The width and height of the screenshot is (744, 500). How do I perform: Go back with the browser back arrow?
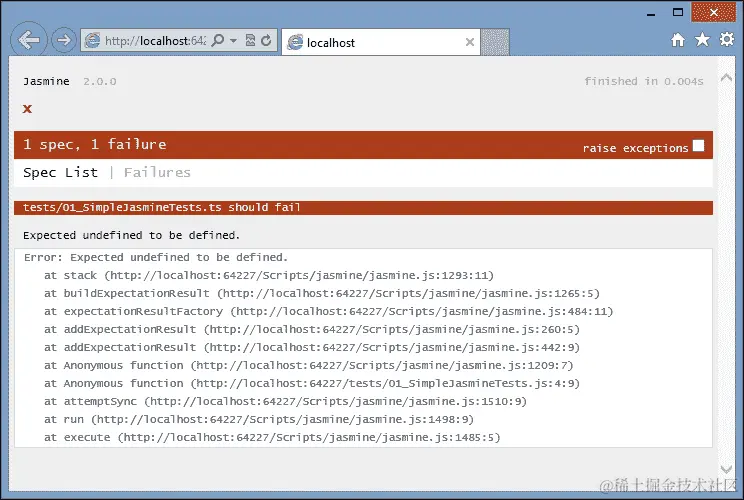[x=29, y=40]
